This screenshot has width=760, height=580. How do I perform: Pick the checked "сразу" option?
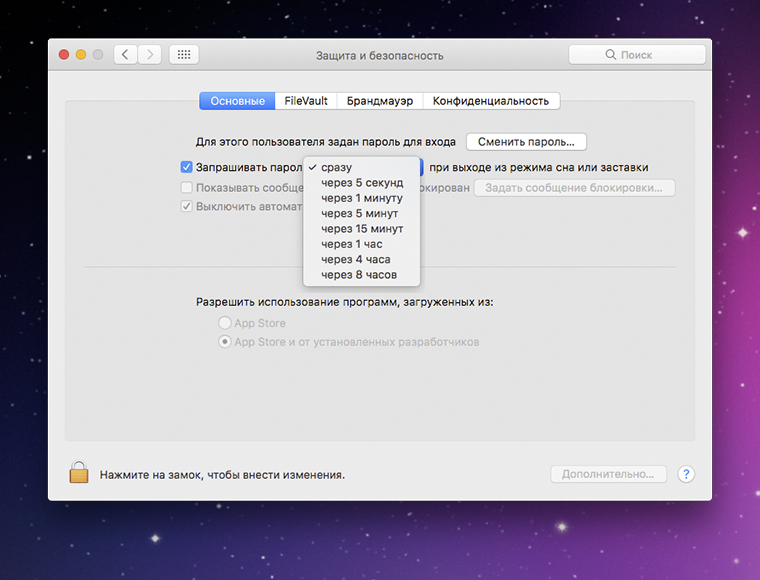pos(337,167)
